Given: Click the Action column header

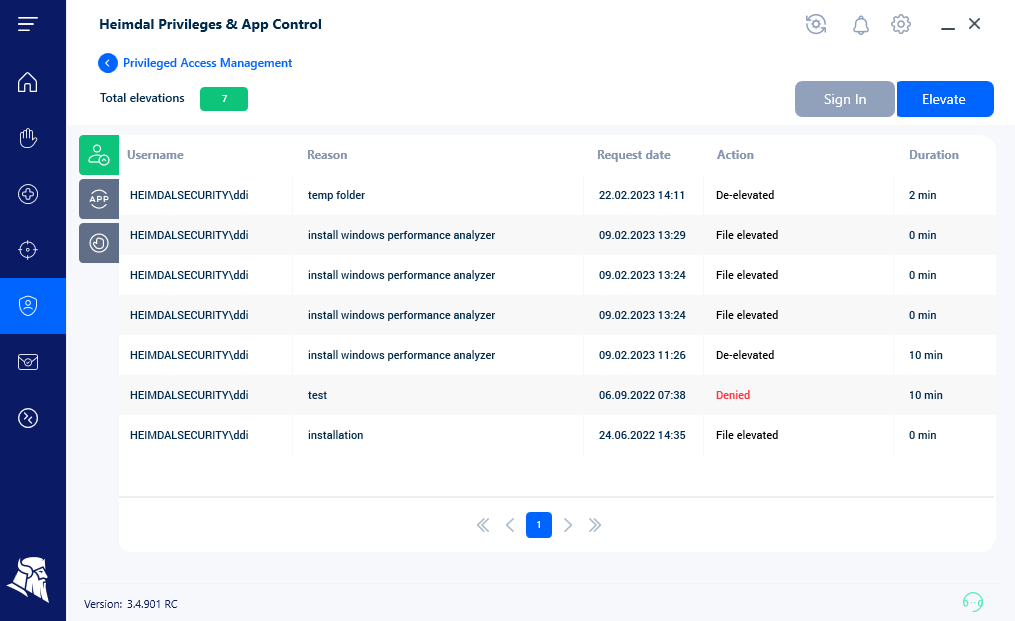Looking at the screenshot, I should pos(735,155).
